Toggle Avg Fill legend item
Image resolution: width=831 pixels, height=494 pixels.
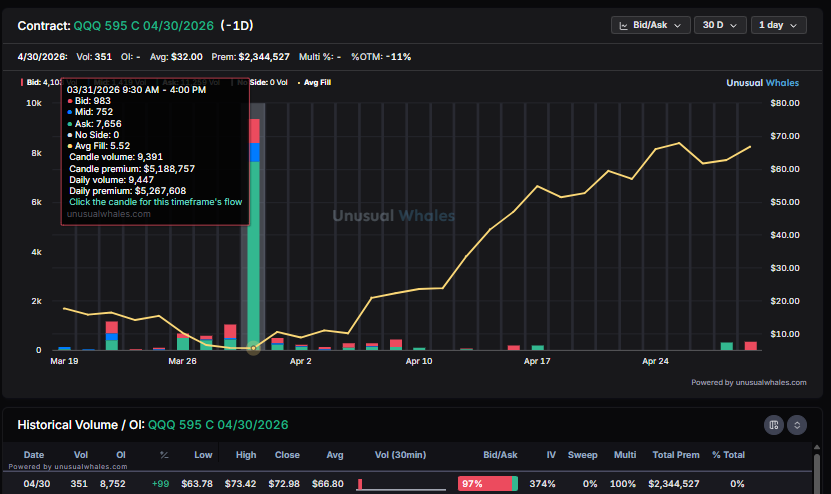(314, 82)
